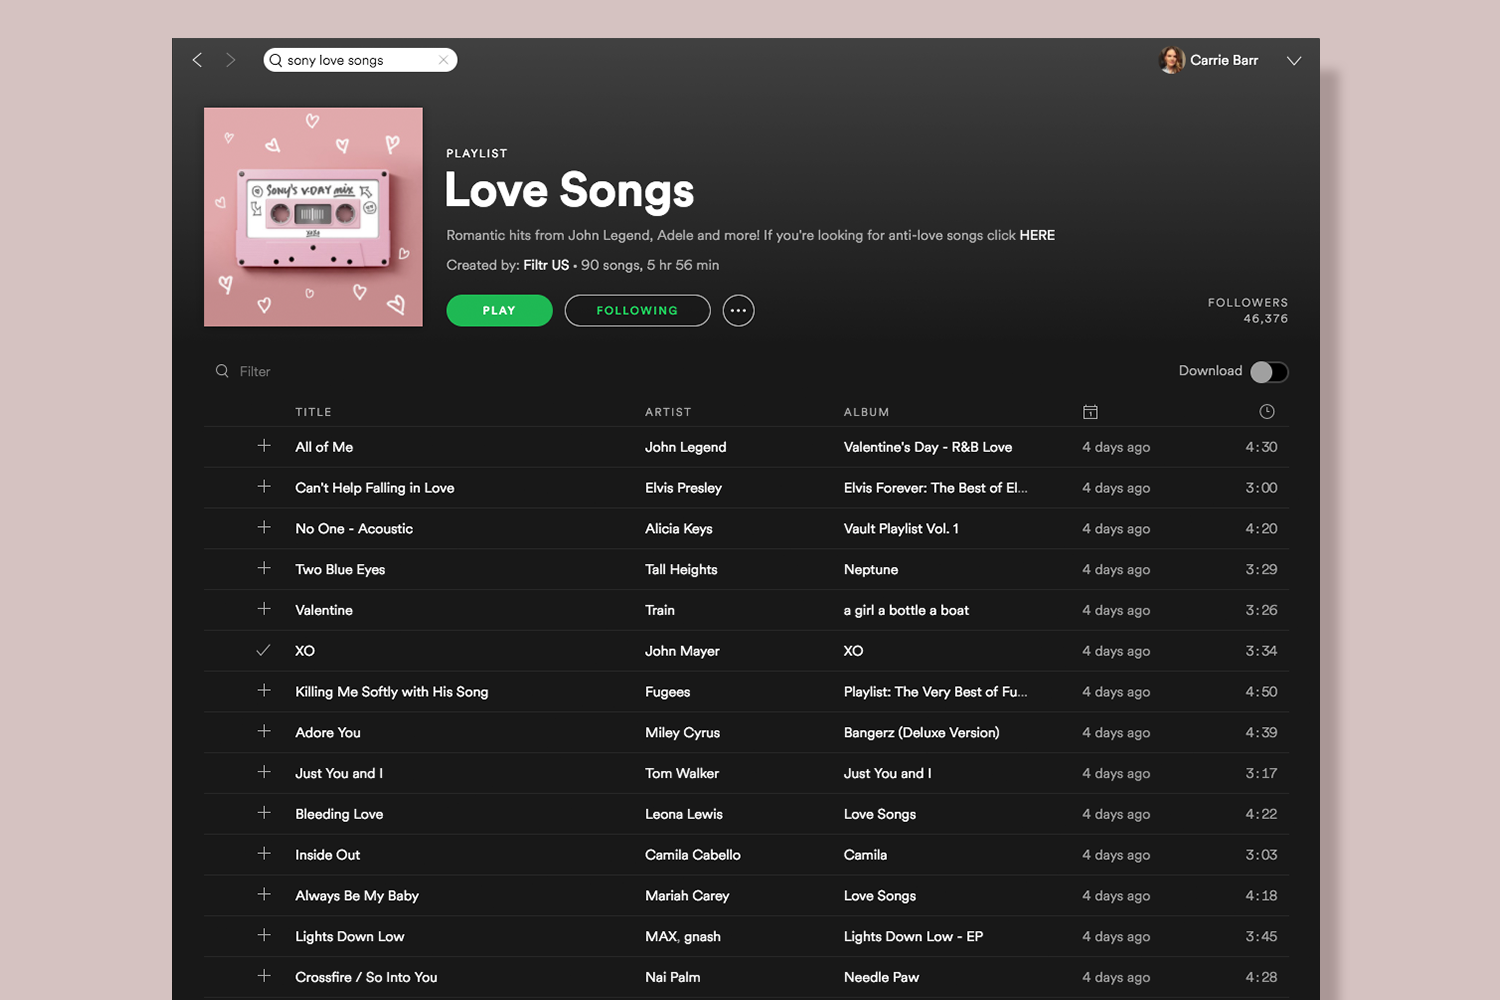
Task: Open album Neptune
Action: coord(871,570)
